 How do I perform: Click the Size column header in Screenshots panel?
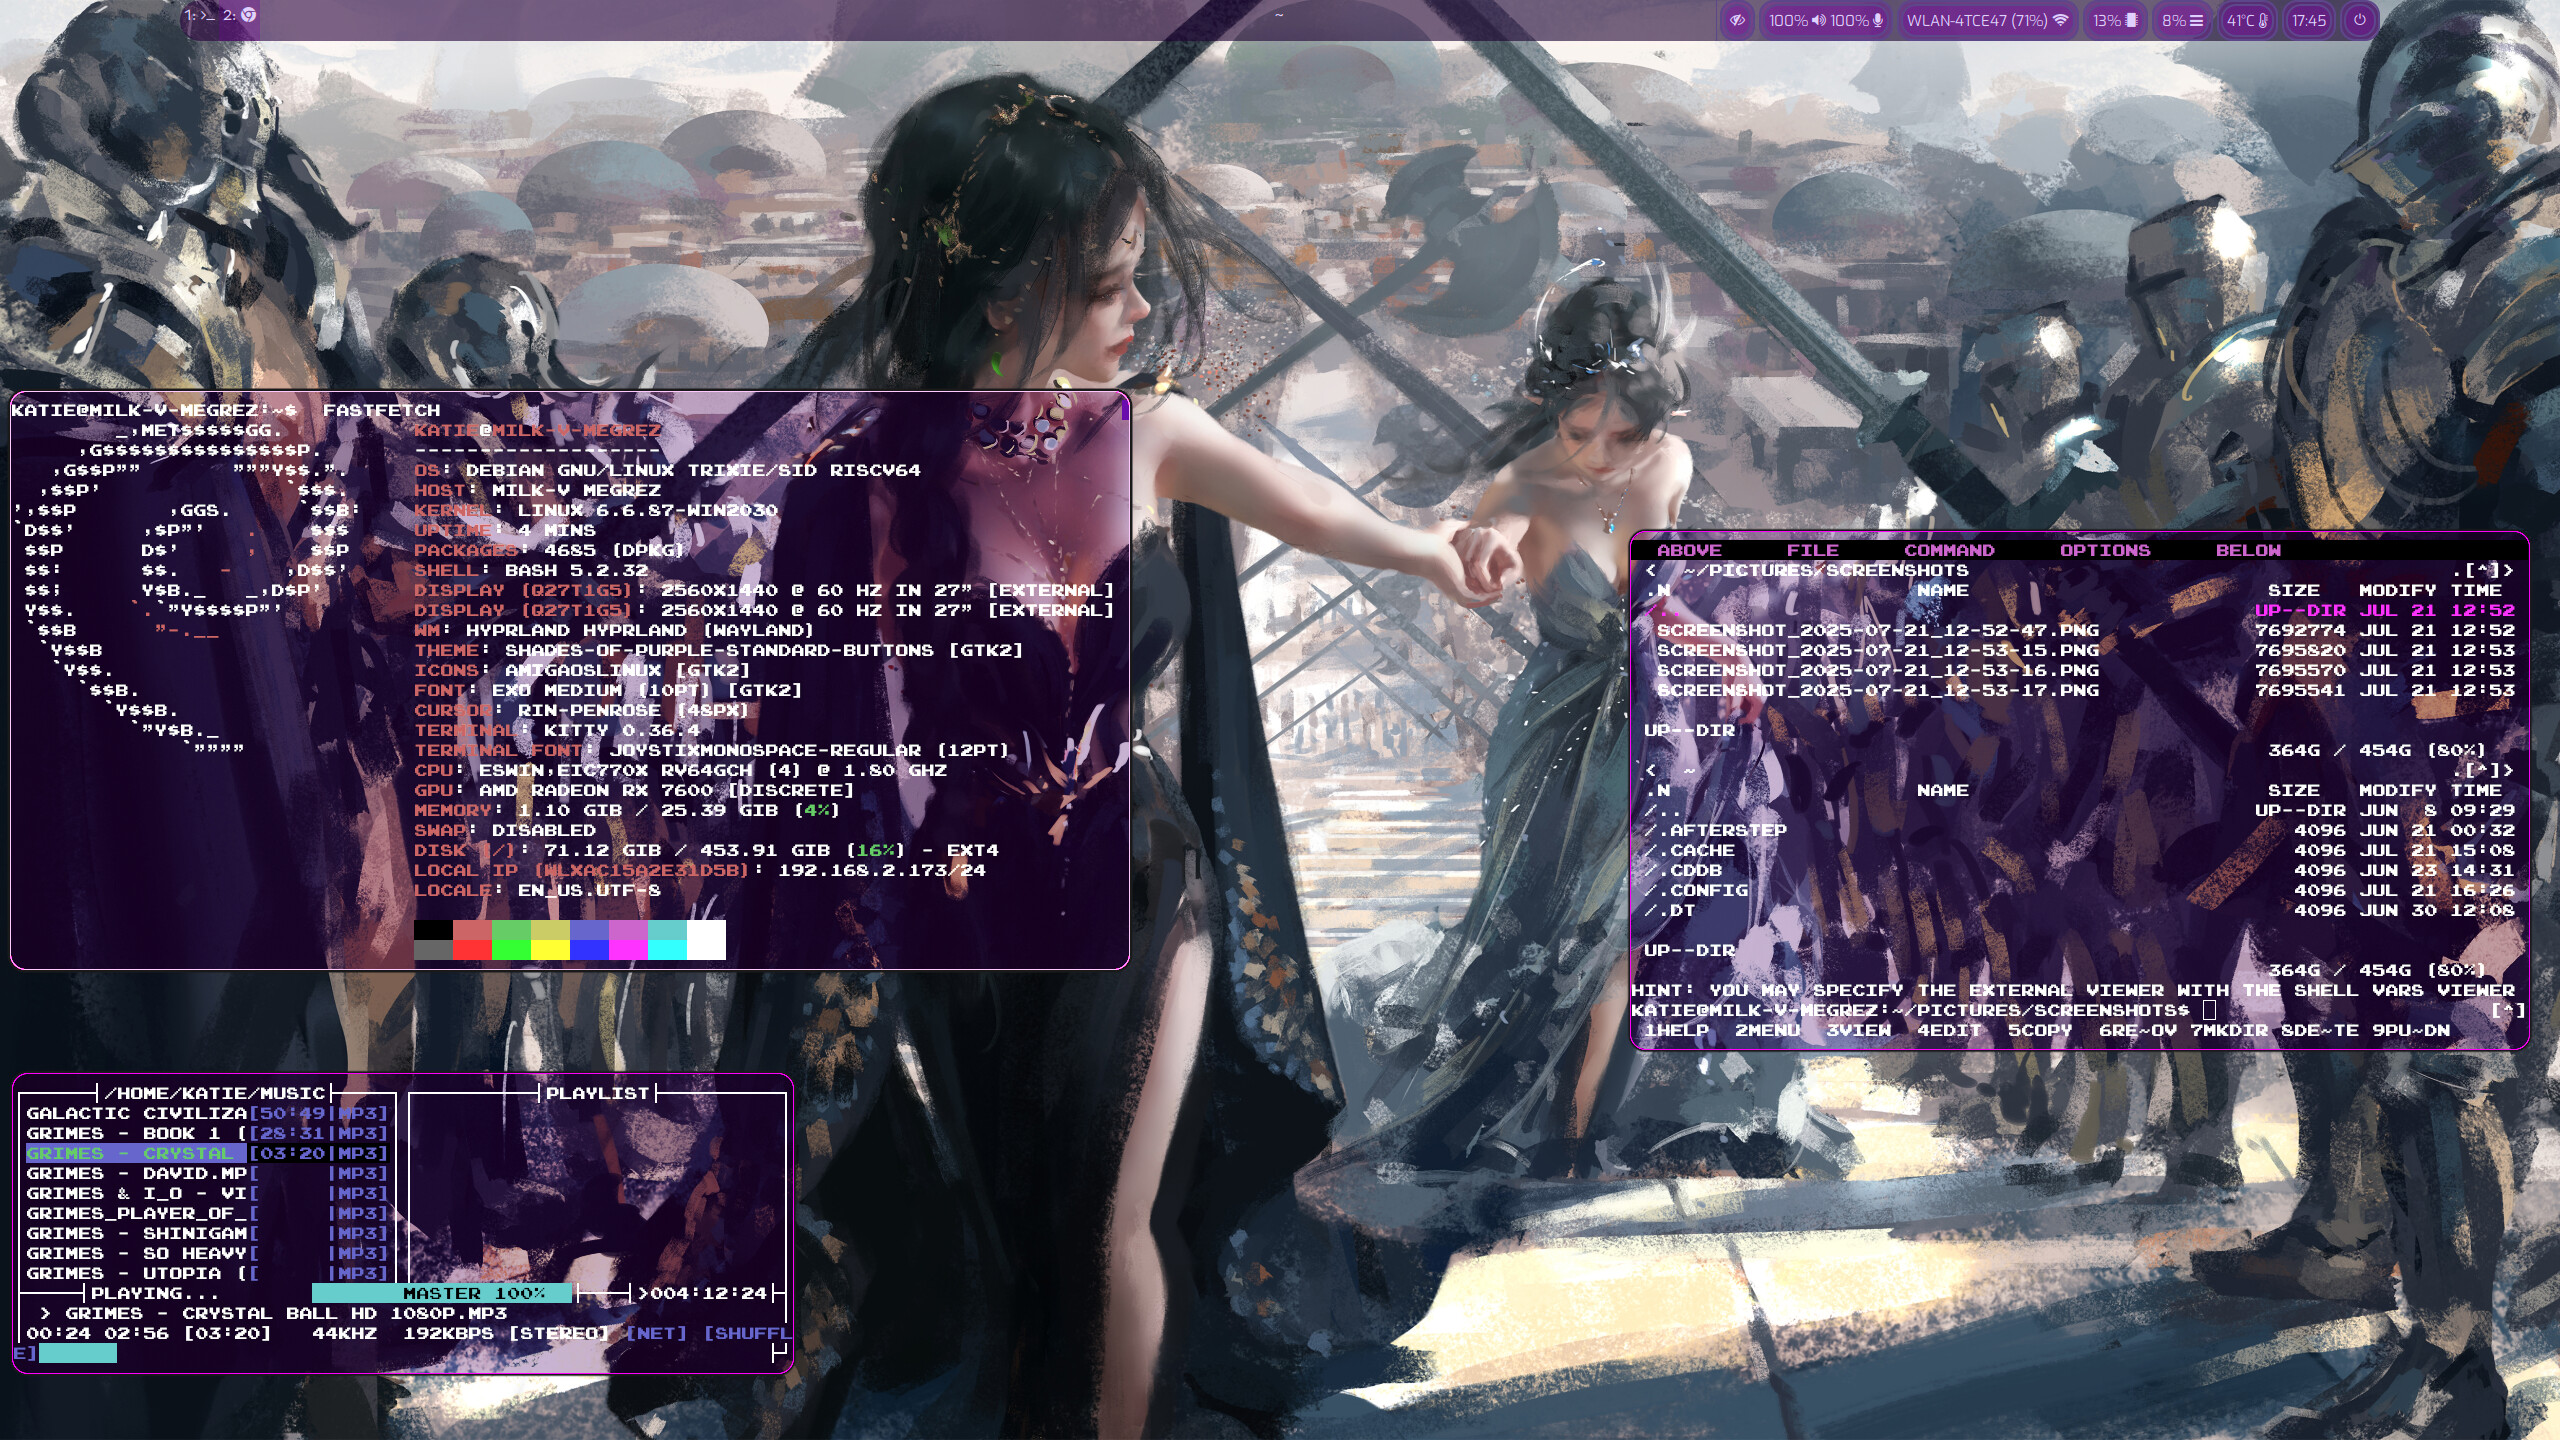pos(2293,590)
